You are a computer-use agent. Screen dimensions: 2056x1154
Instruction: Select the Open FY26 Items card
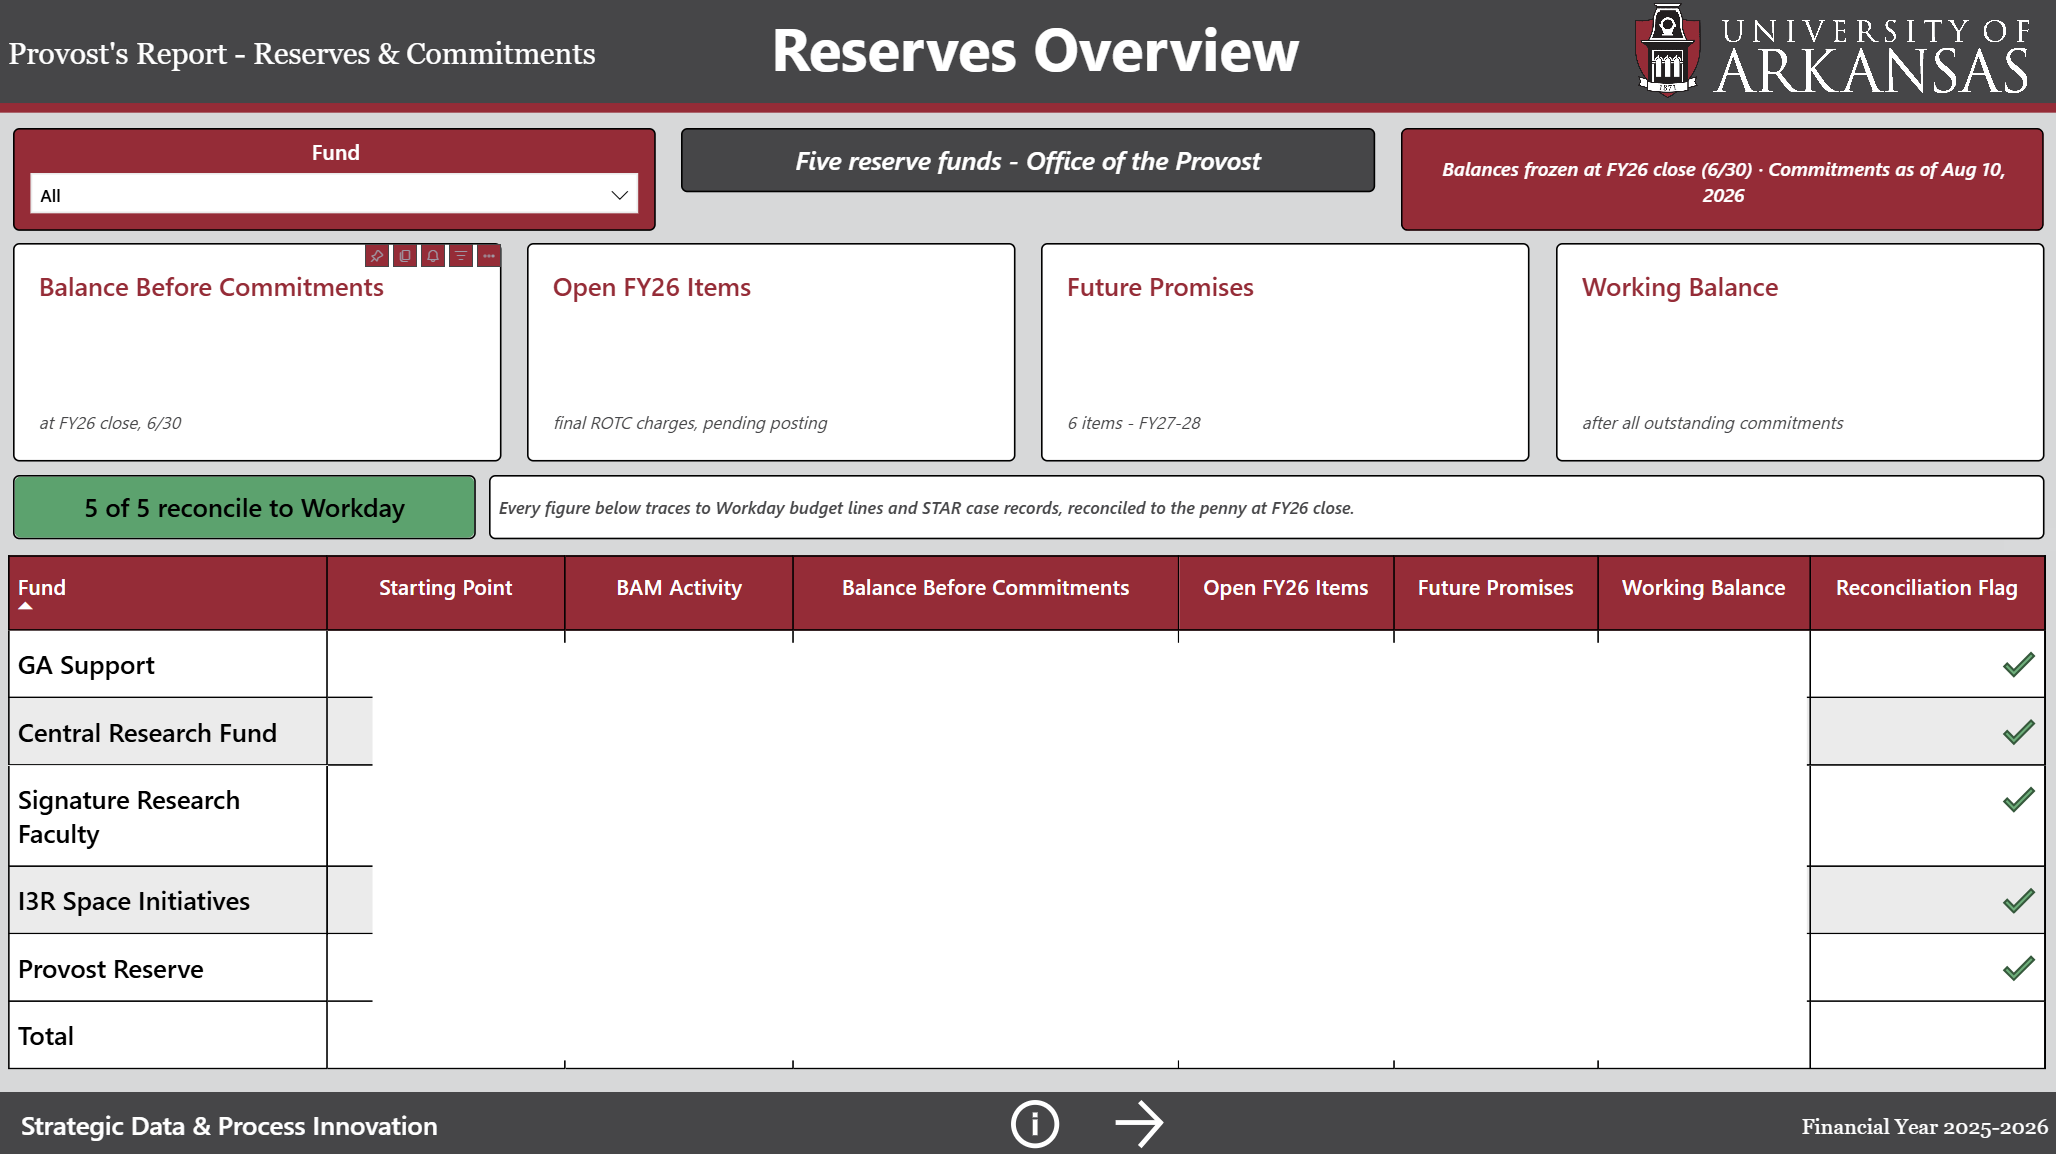(x=771, y=352)
